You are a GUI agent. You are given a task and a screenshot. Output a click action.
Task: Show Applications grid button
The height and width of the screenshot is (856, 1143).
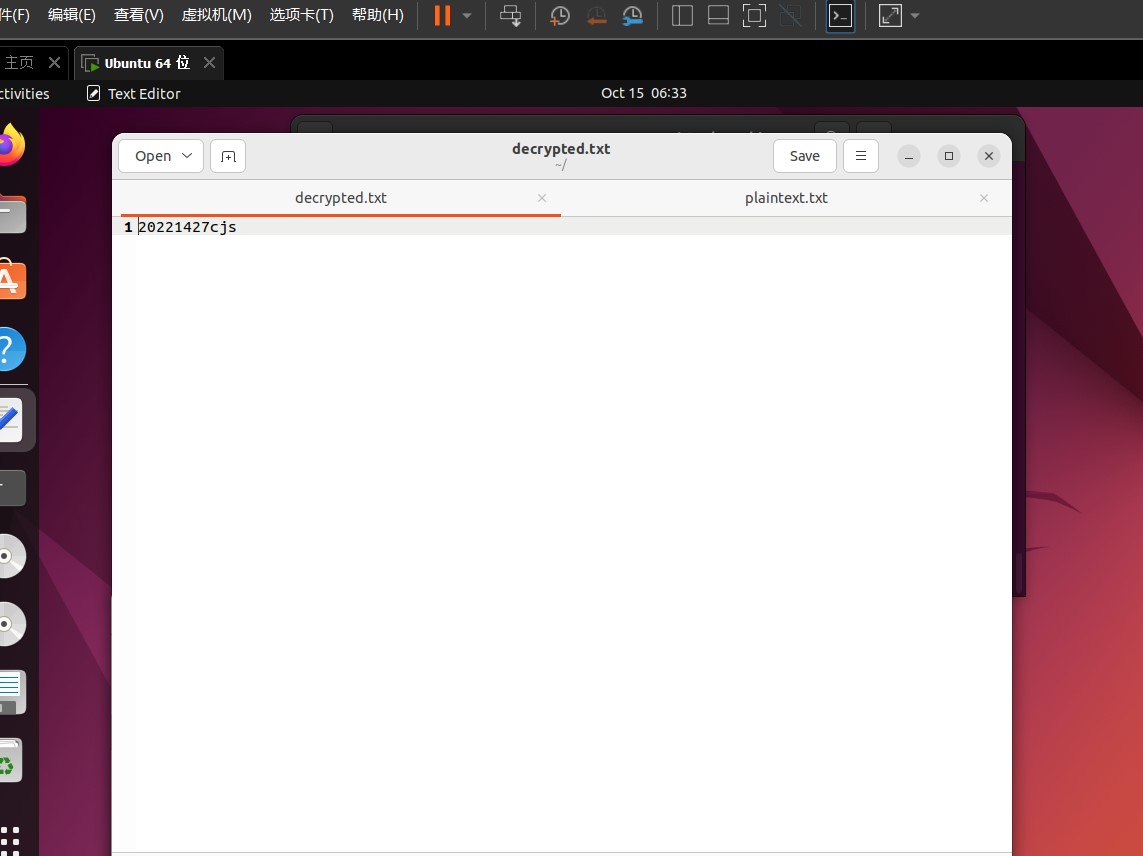tap(10, 840)
